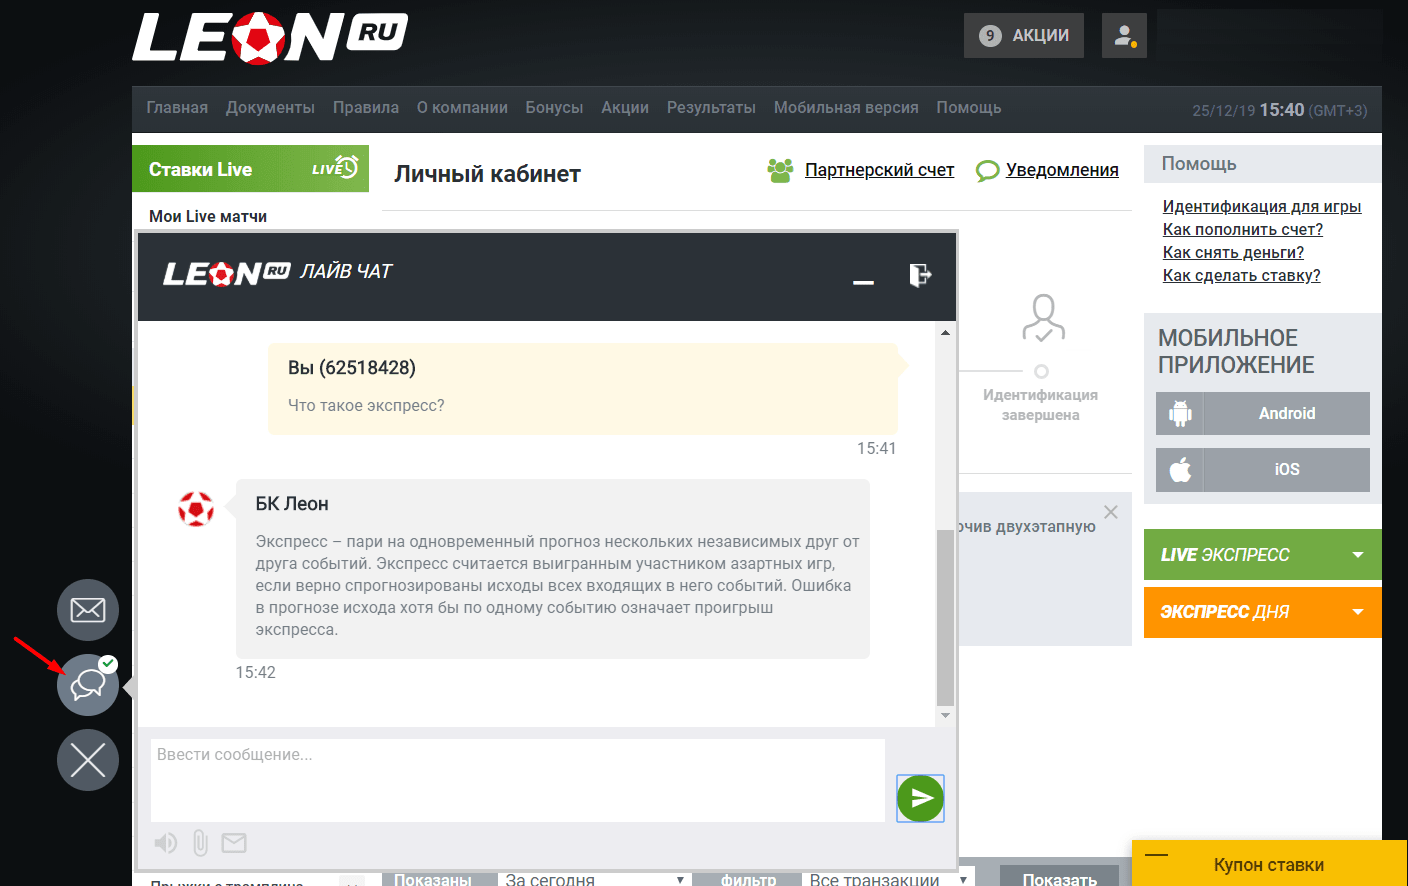
Task: Click the LEON RU site logo
Action: (x=269, y=38)
